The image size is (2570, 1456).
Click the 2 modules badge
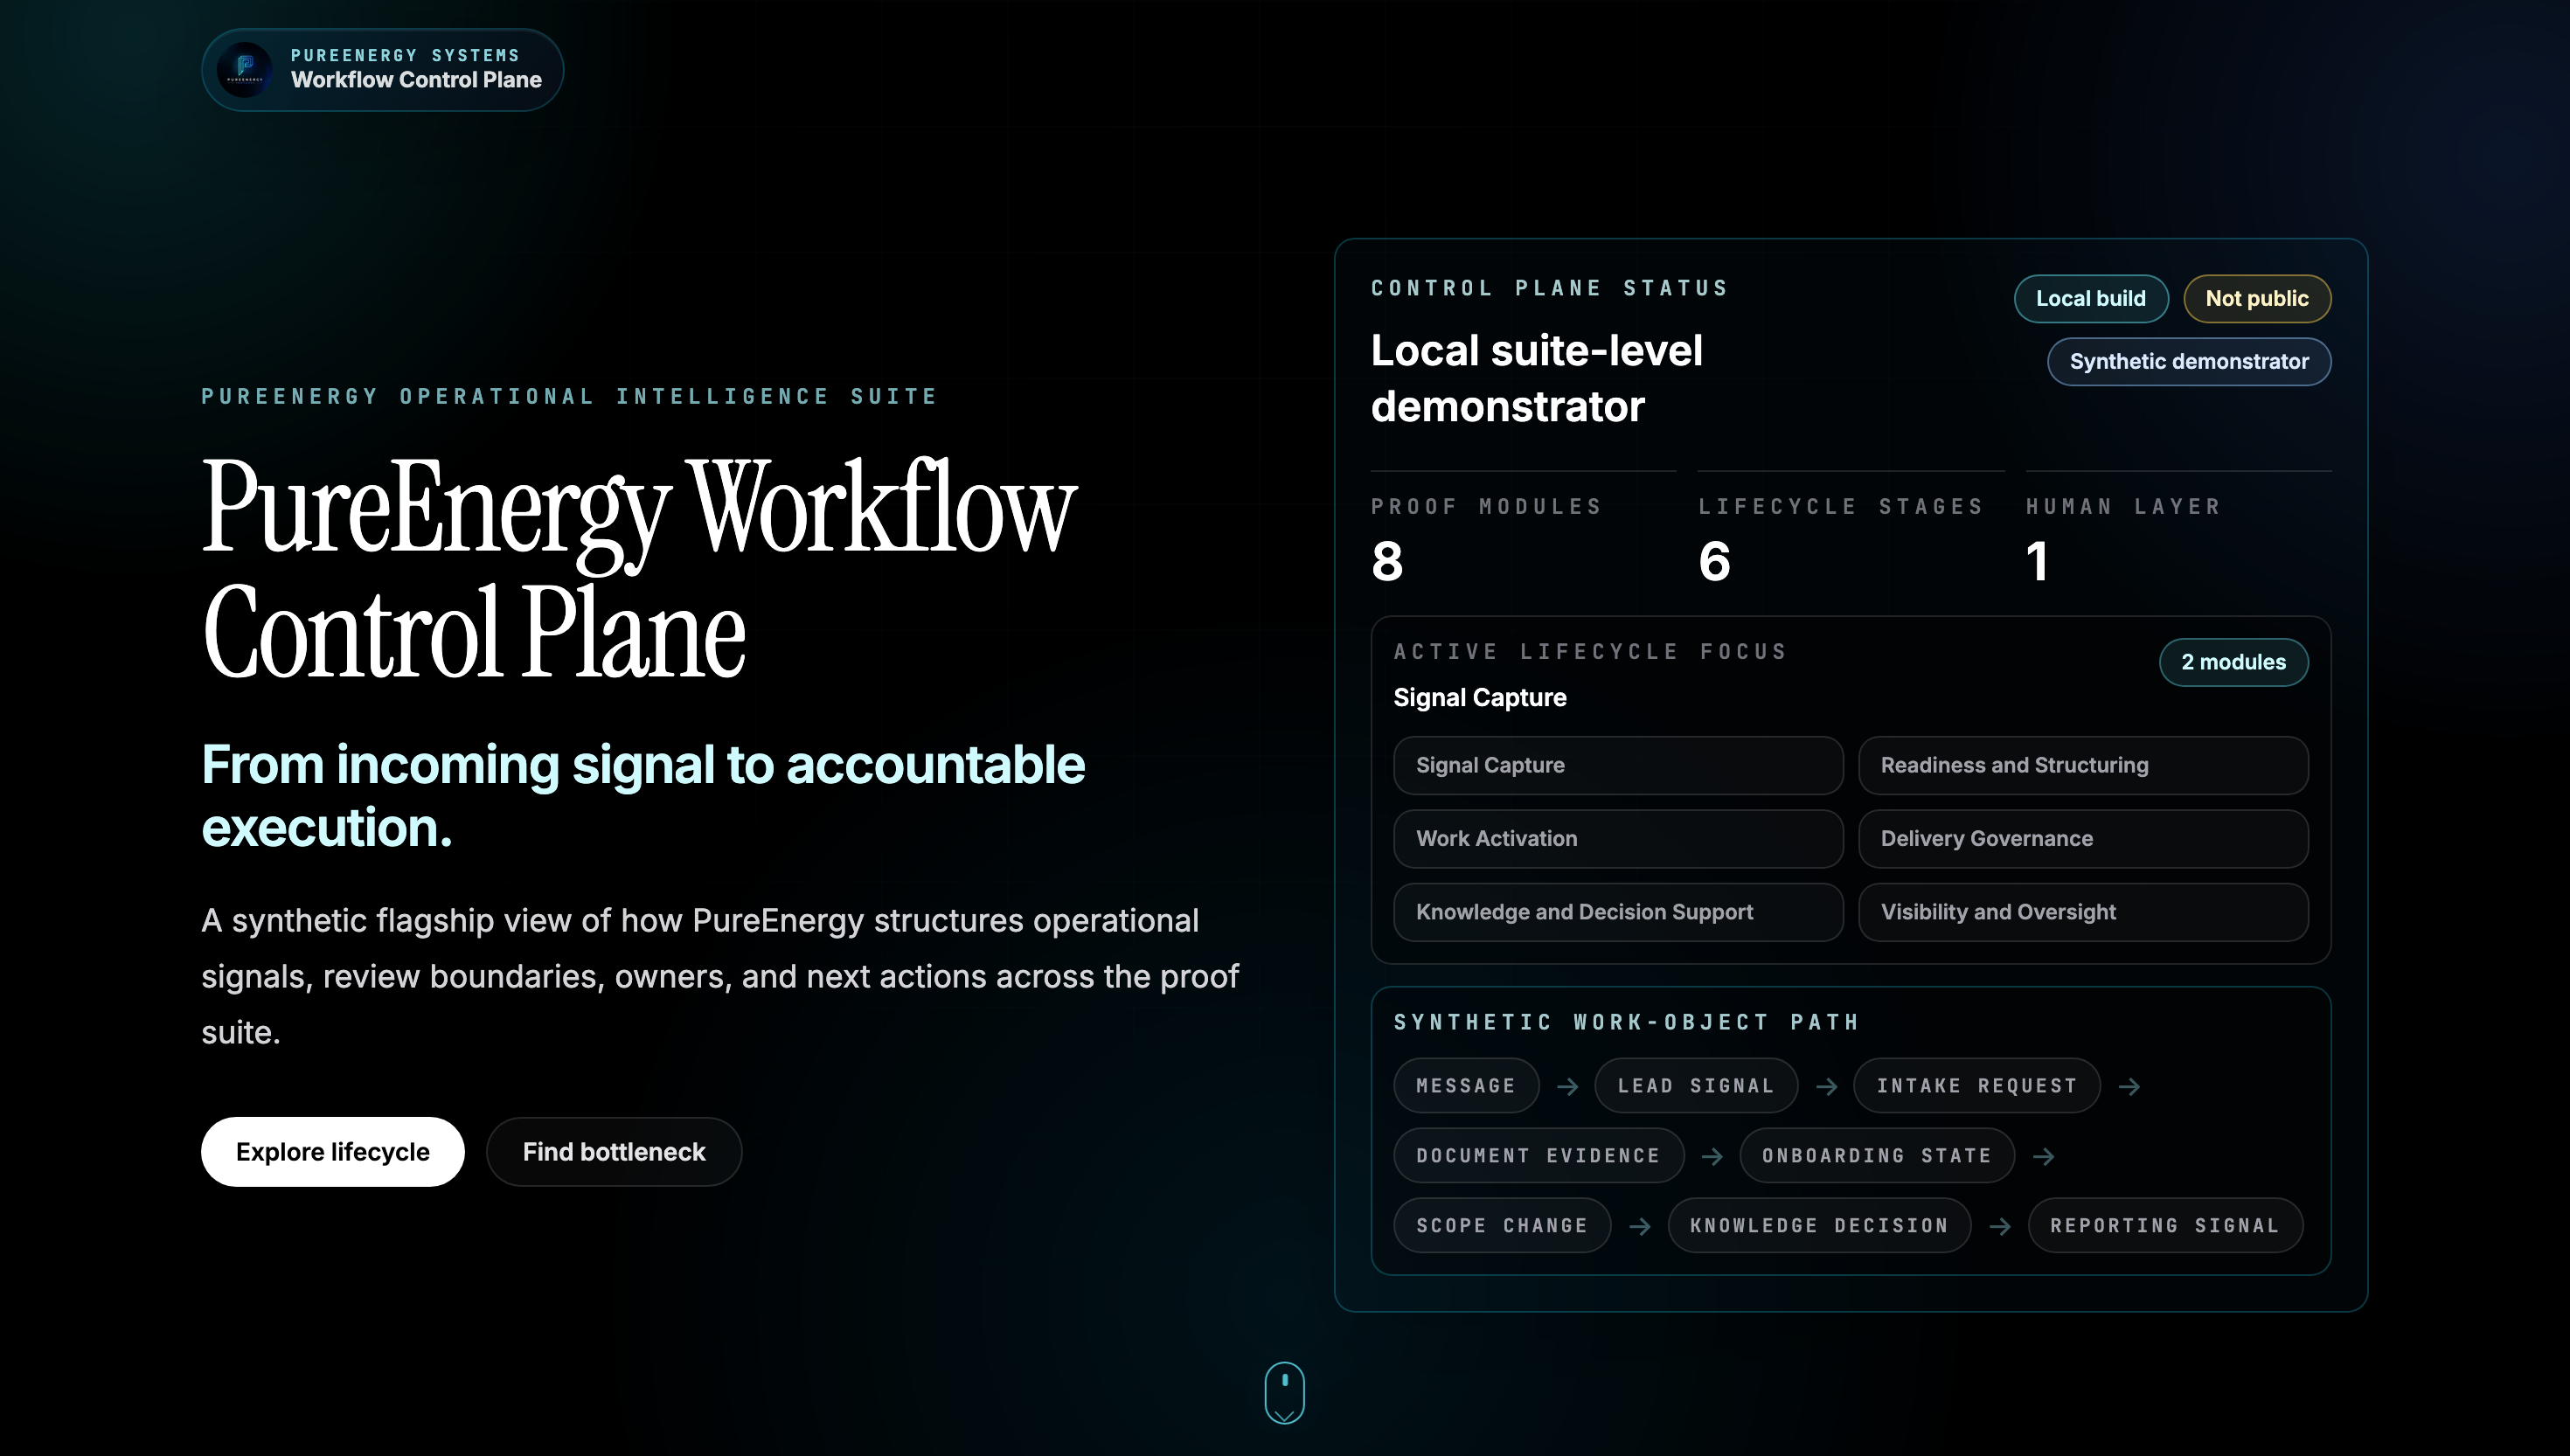tap(2233, 662)
